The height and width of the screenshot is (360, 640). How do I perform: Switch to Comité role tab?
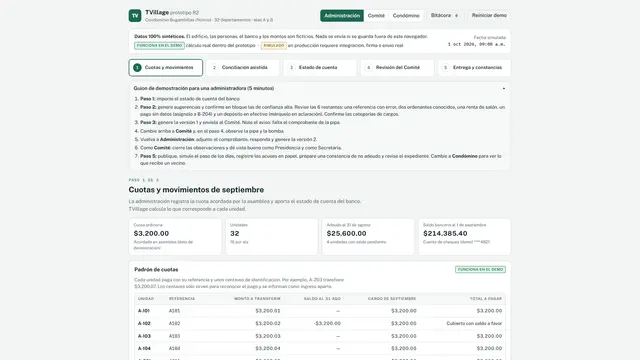tap(376, 16)
